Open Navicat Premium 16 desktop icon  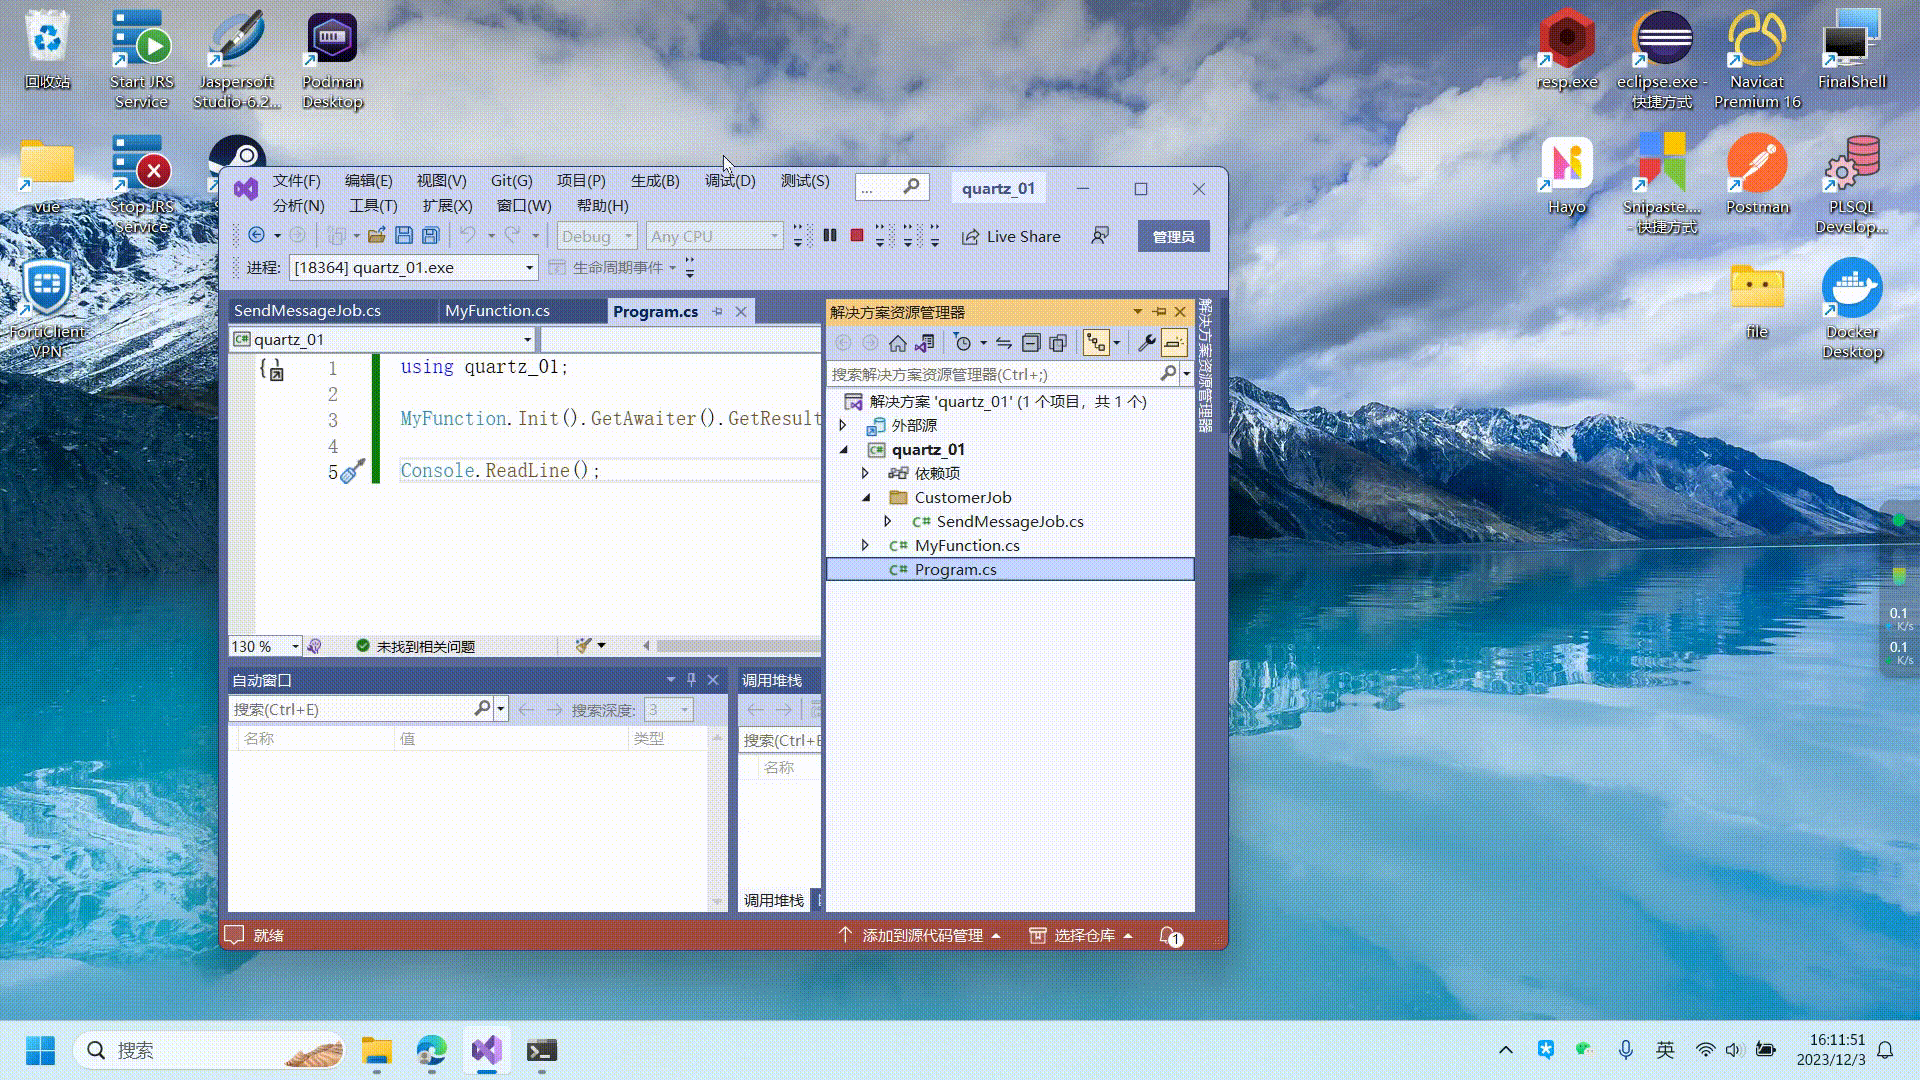click(1757, 60)
